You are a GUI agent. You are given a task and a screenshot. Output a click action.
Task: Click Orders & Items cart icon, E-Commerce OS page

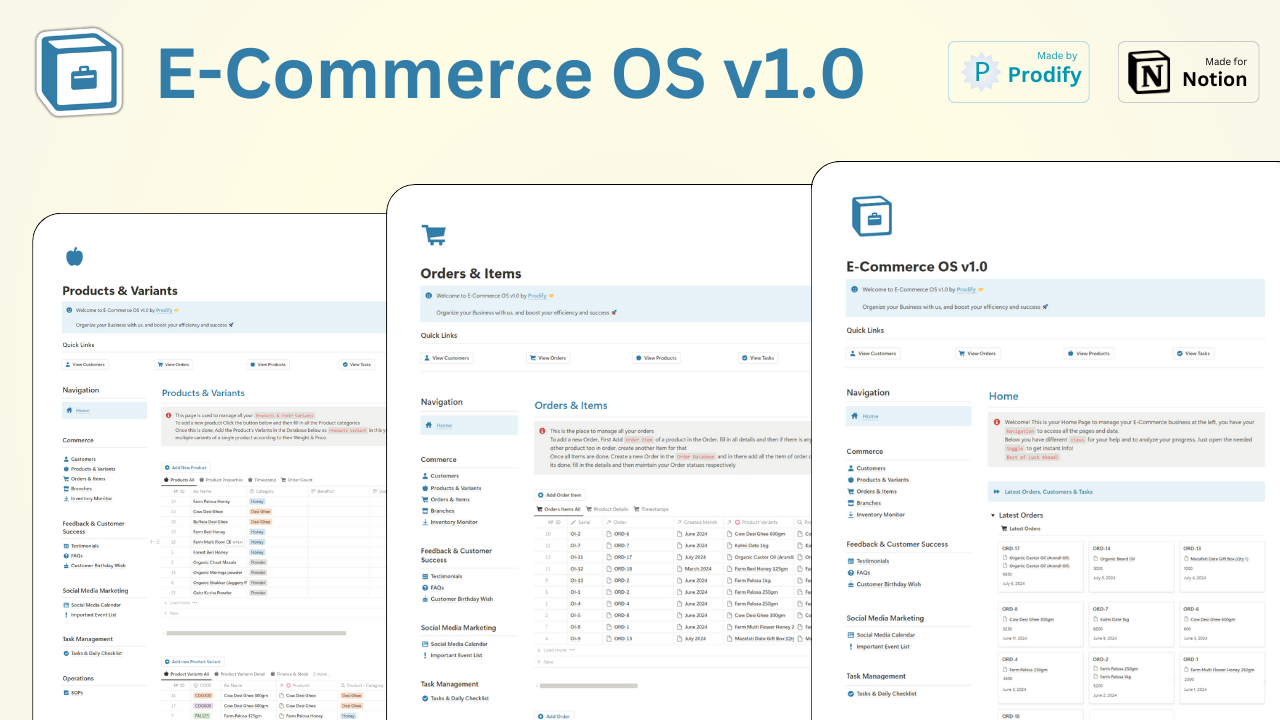[851, 492]
